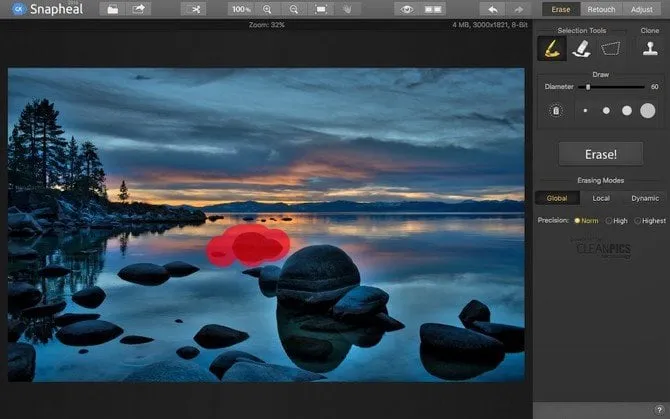Select the eraser selection tool
This screenshot has width=670, height=419.
[580, 48]
